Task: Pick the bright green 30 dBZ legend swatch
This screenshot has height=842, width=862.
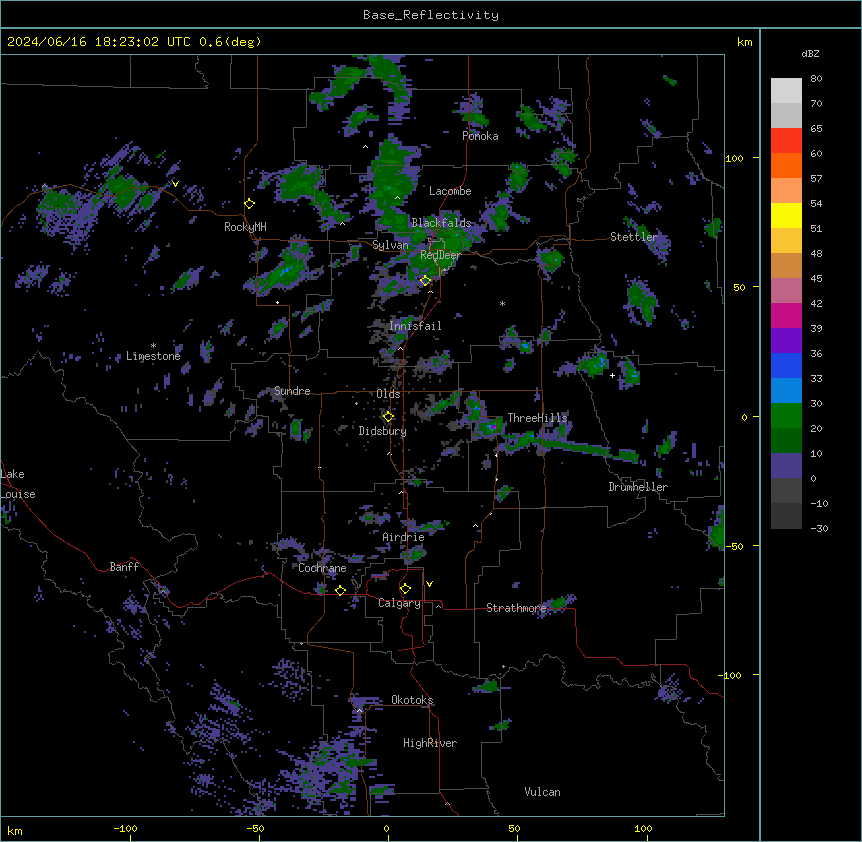Action: pos(786,416)
